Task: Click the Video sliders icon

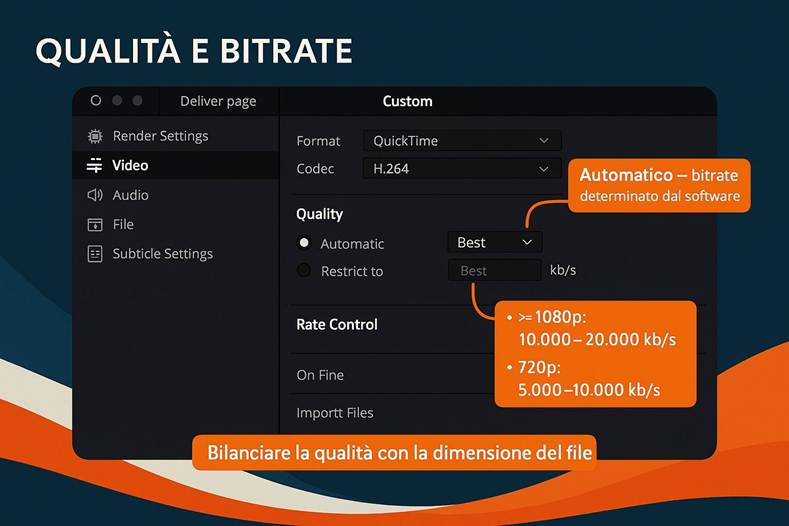Action: tap(94, 165)
